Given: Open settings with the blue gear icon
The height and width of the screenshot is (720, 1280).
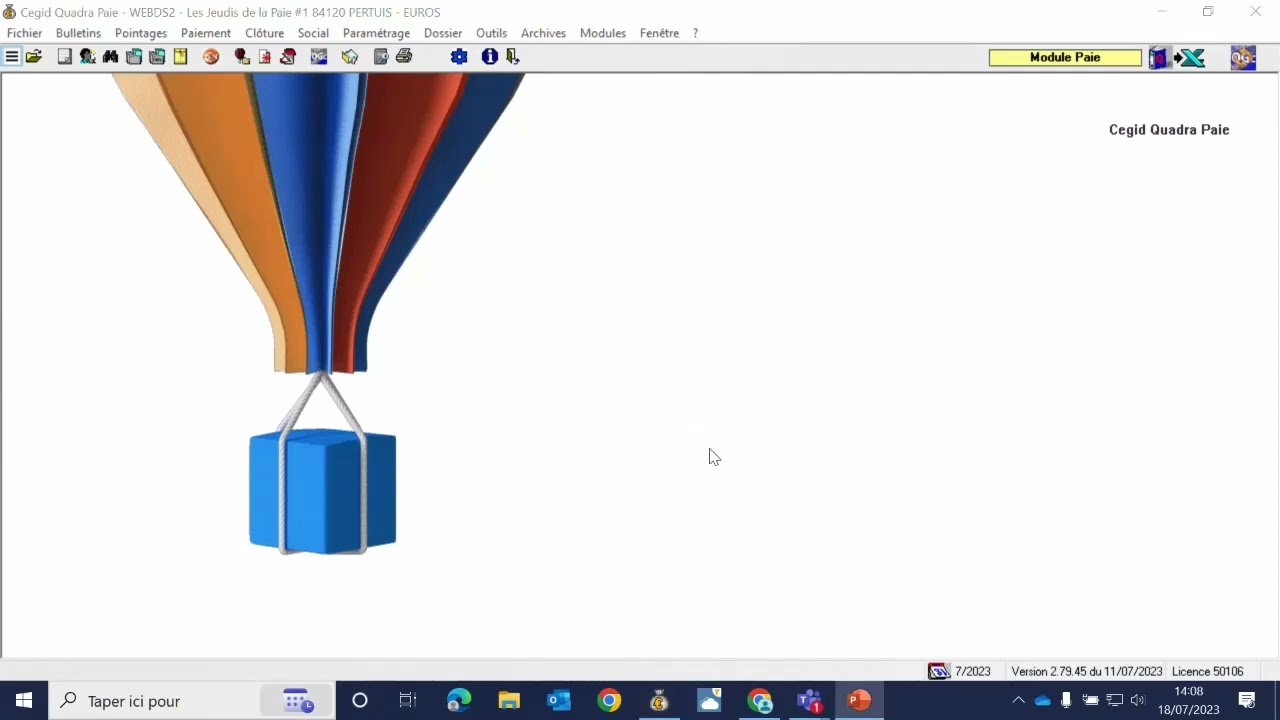Looking at the screenshot, I should [459, 57].
